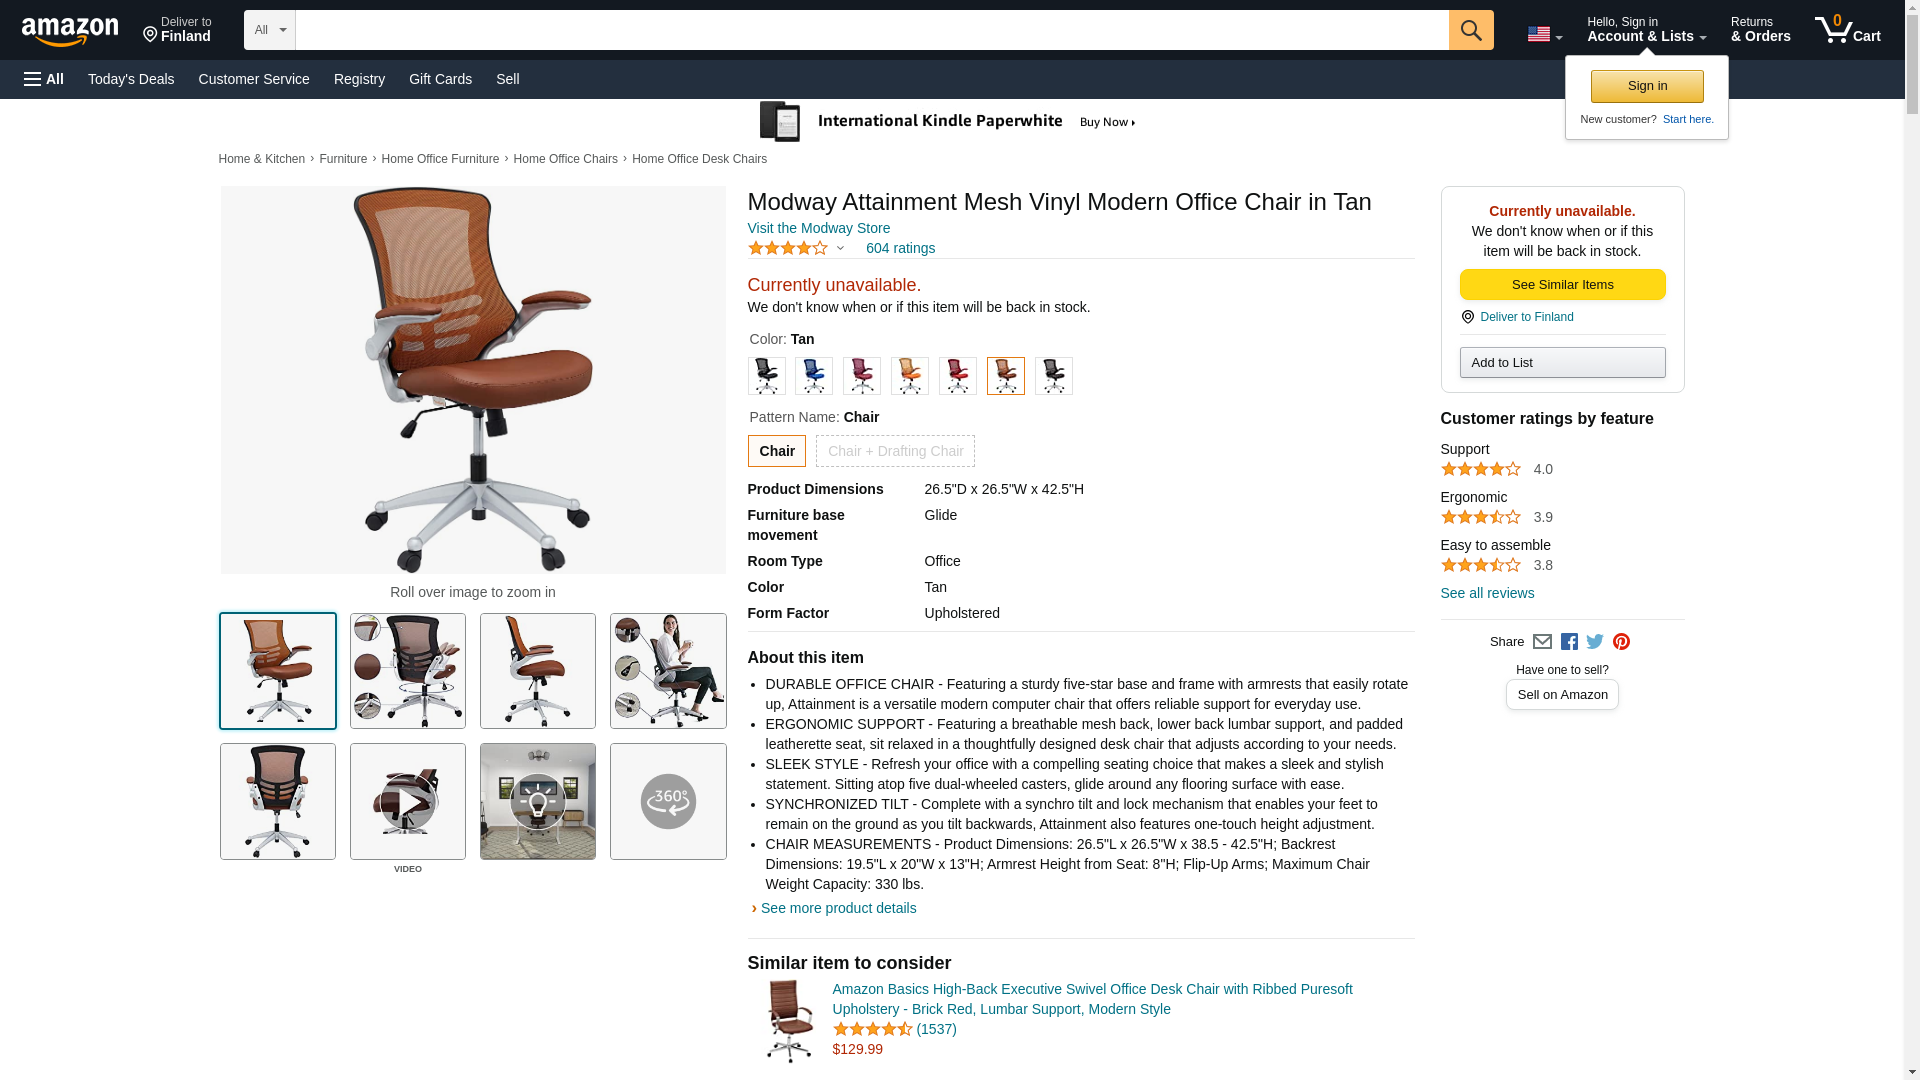This screenshot has width=1920, height=1080.
Task: Click the See Similar Items button
Action: click(1562, 285)
